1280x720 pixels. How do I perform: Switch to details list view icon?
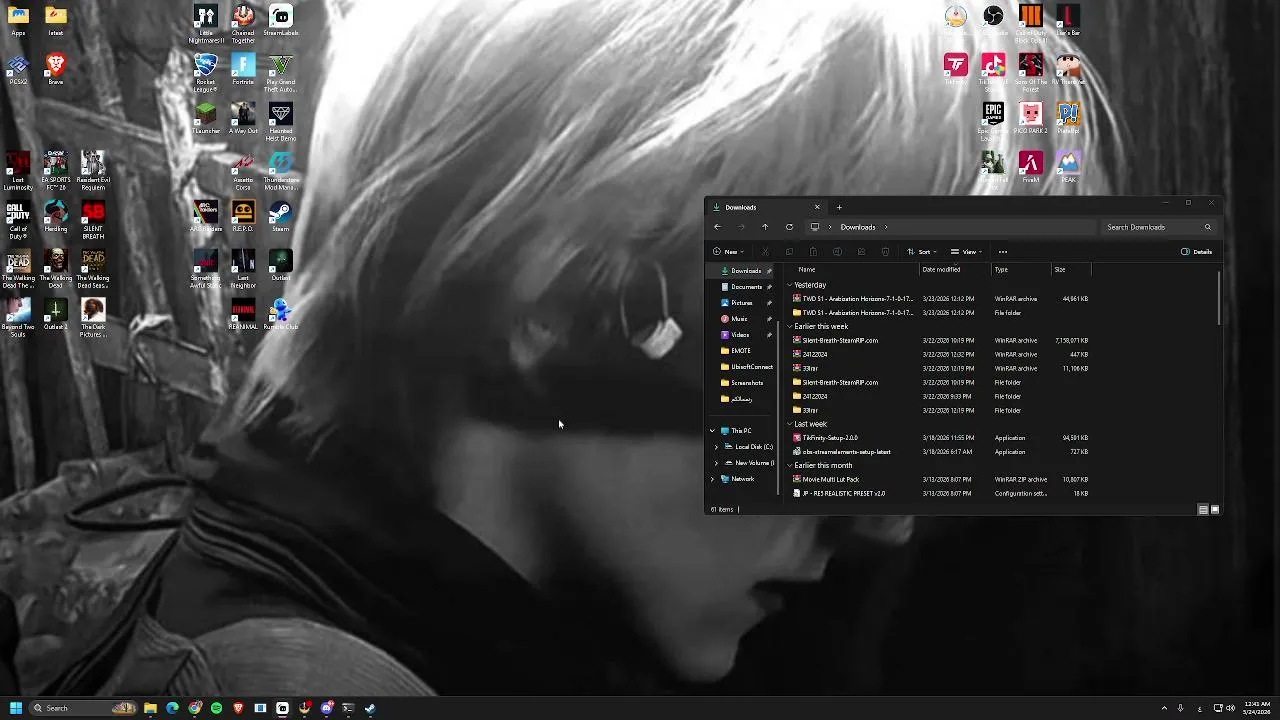[x=1203, y=509]
